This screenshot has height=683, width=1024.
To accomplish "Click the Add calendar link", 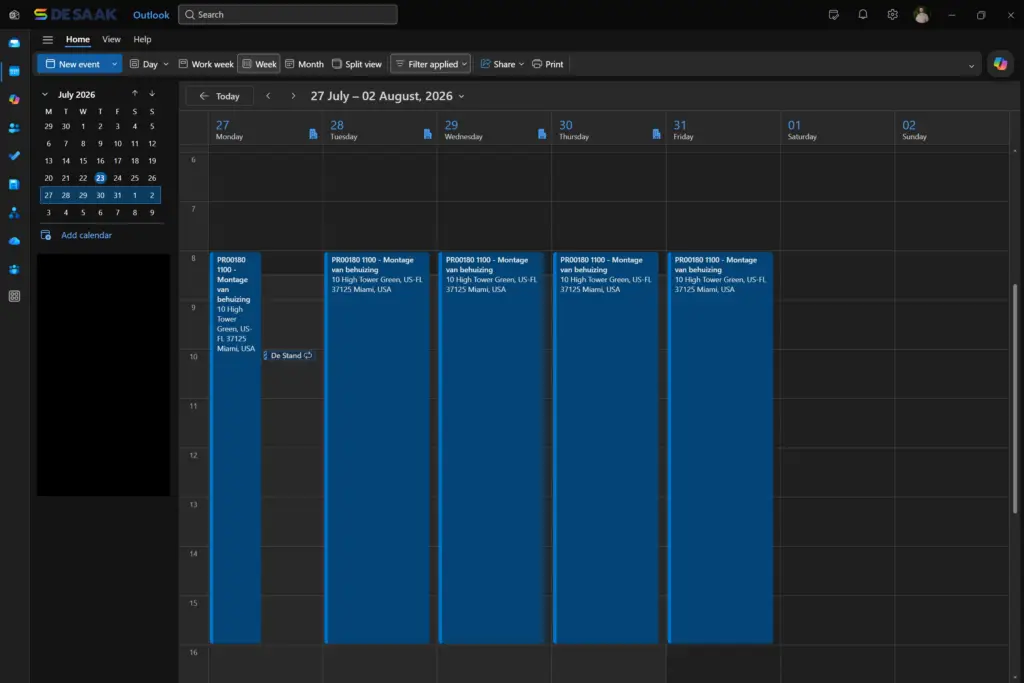I will 86,235.
